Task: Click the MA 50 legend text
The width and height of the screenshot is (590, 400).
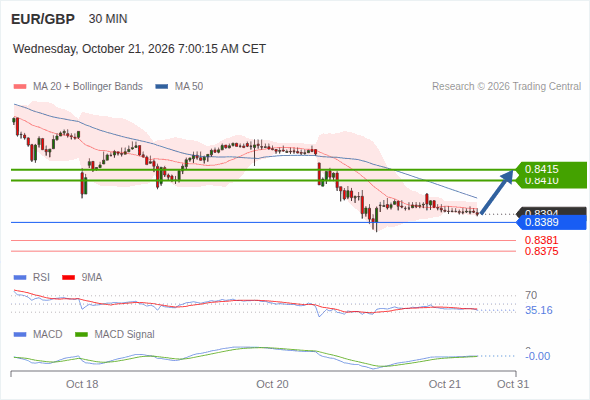Action: tap(189, 87)
